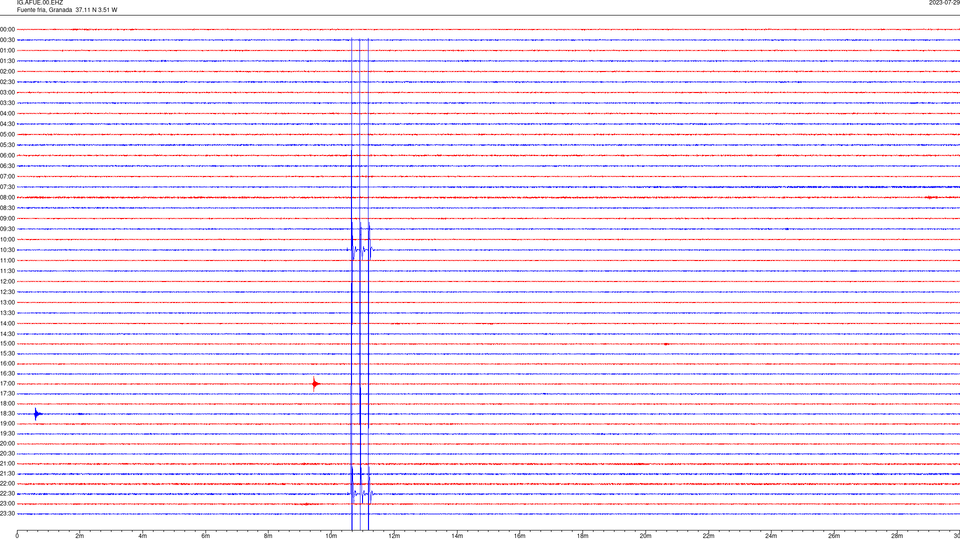Image resolution: width=960 pixels, height=540 pixels.
Task: Click the 22:30 time label
Action: coord(7,493)
